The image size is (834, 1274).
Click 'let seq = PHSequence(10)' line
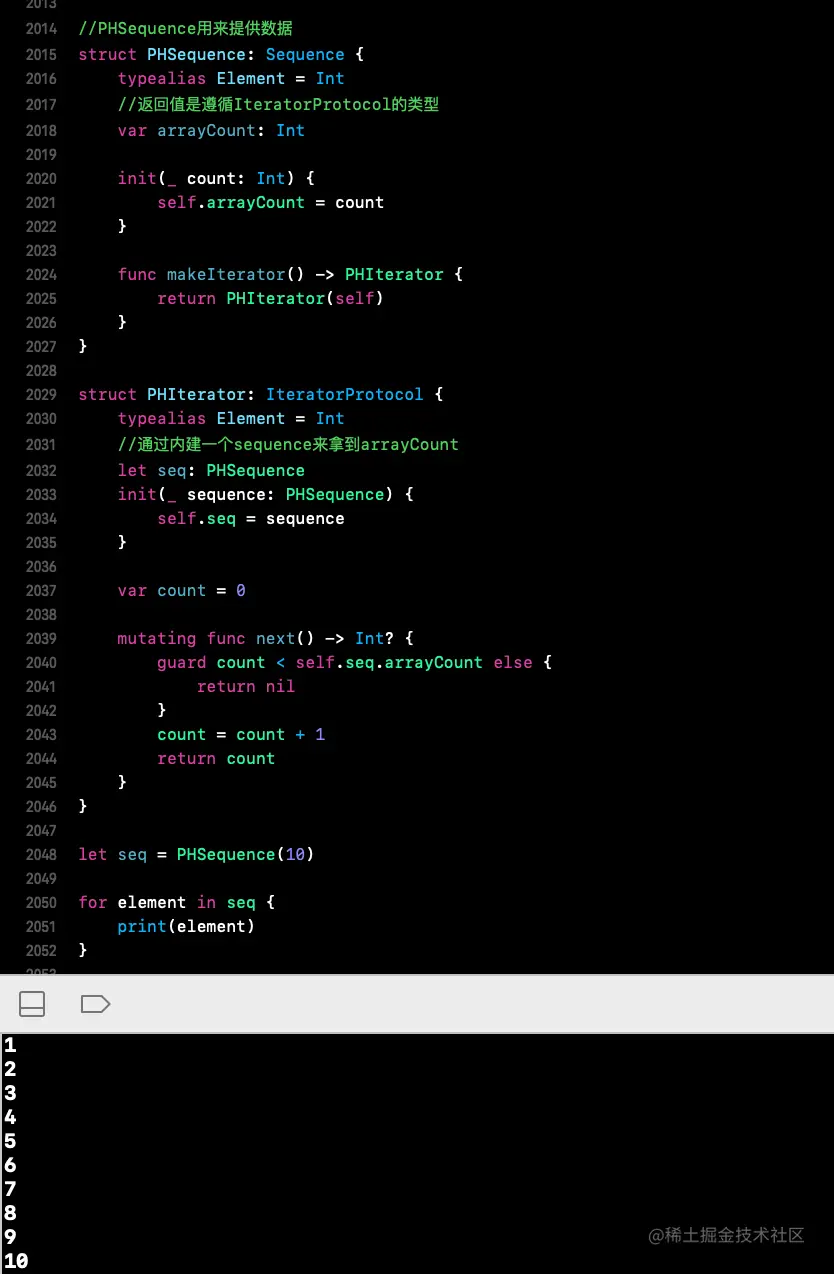[196, 855]
